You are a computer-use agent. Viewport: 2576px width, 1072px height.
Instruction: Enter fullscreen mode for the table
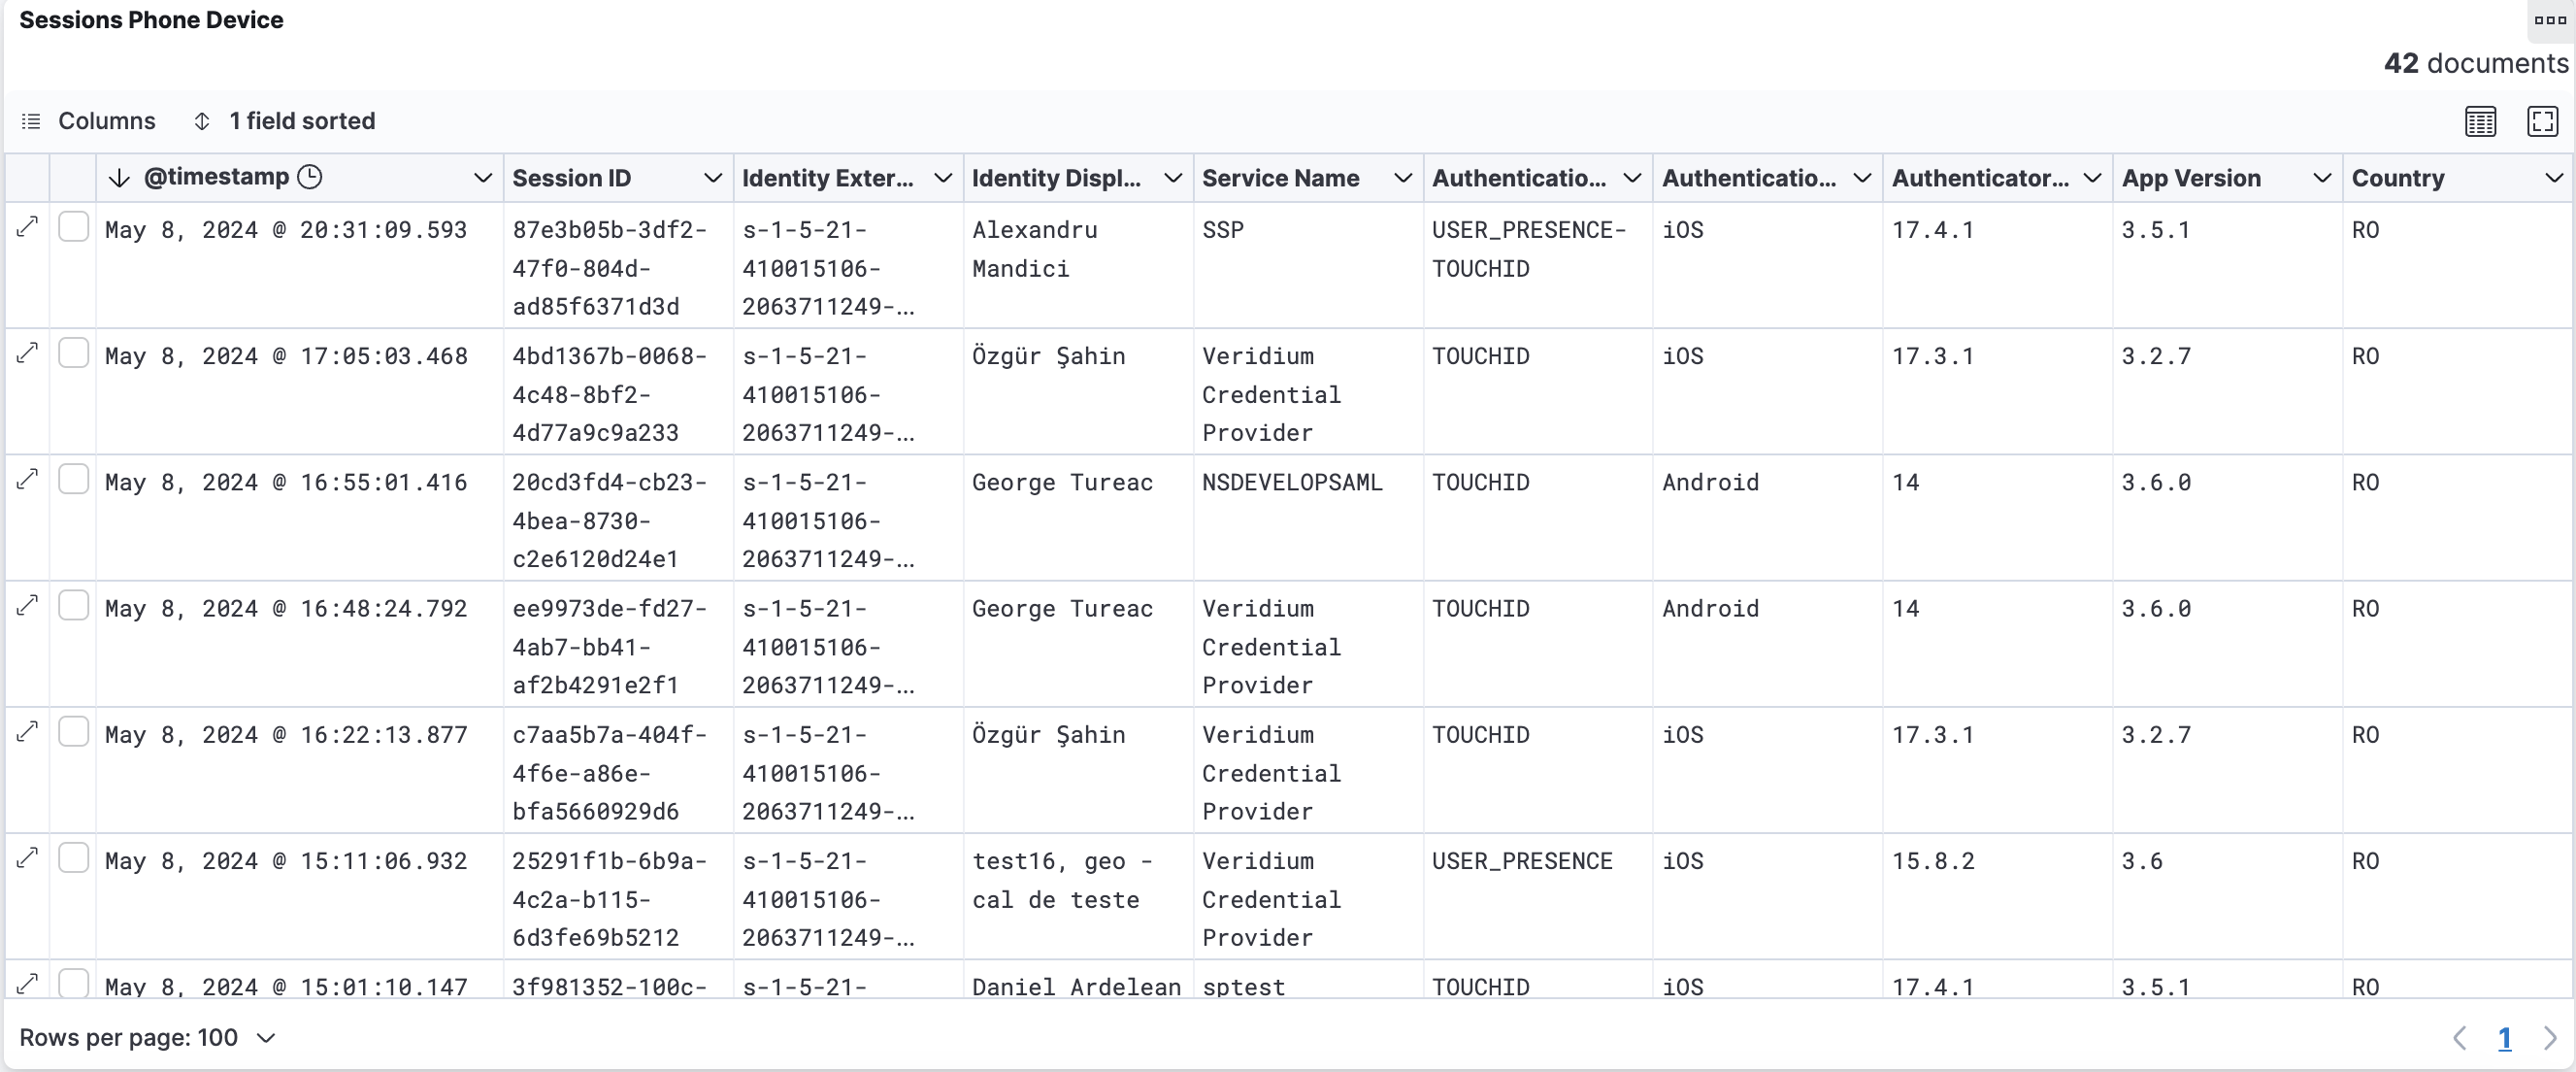click(2544, 121)
